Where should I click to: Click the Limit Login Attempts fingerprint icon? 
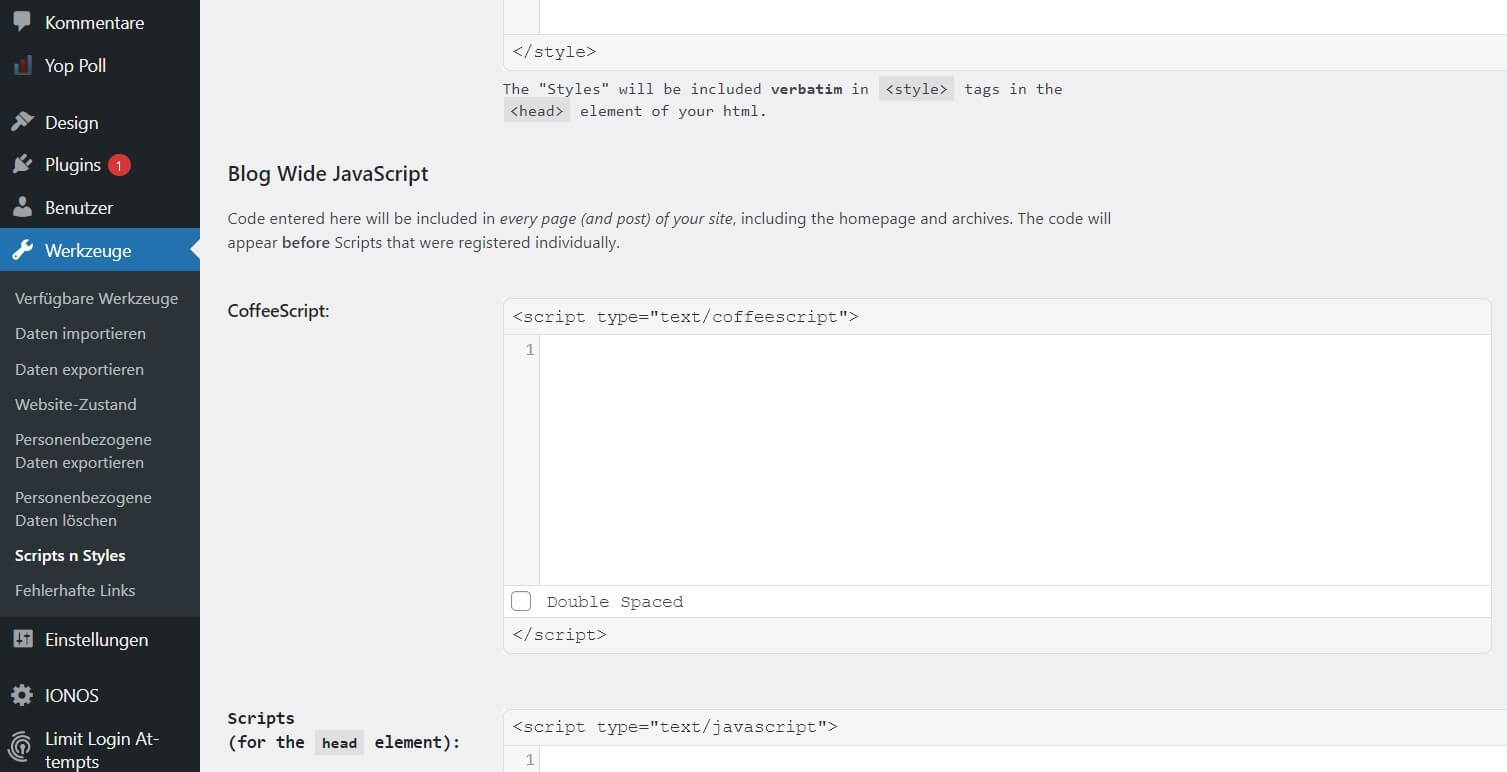click(22, 748)
